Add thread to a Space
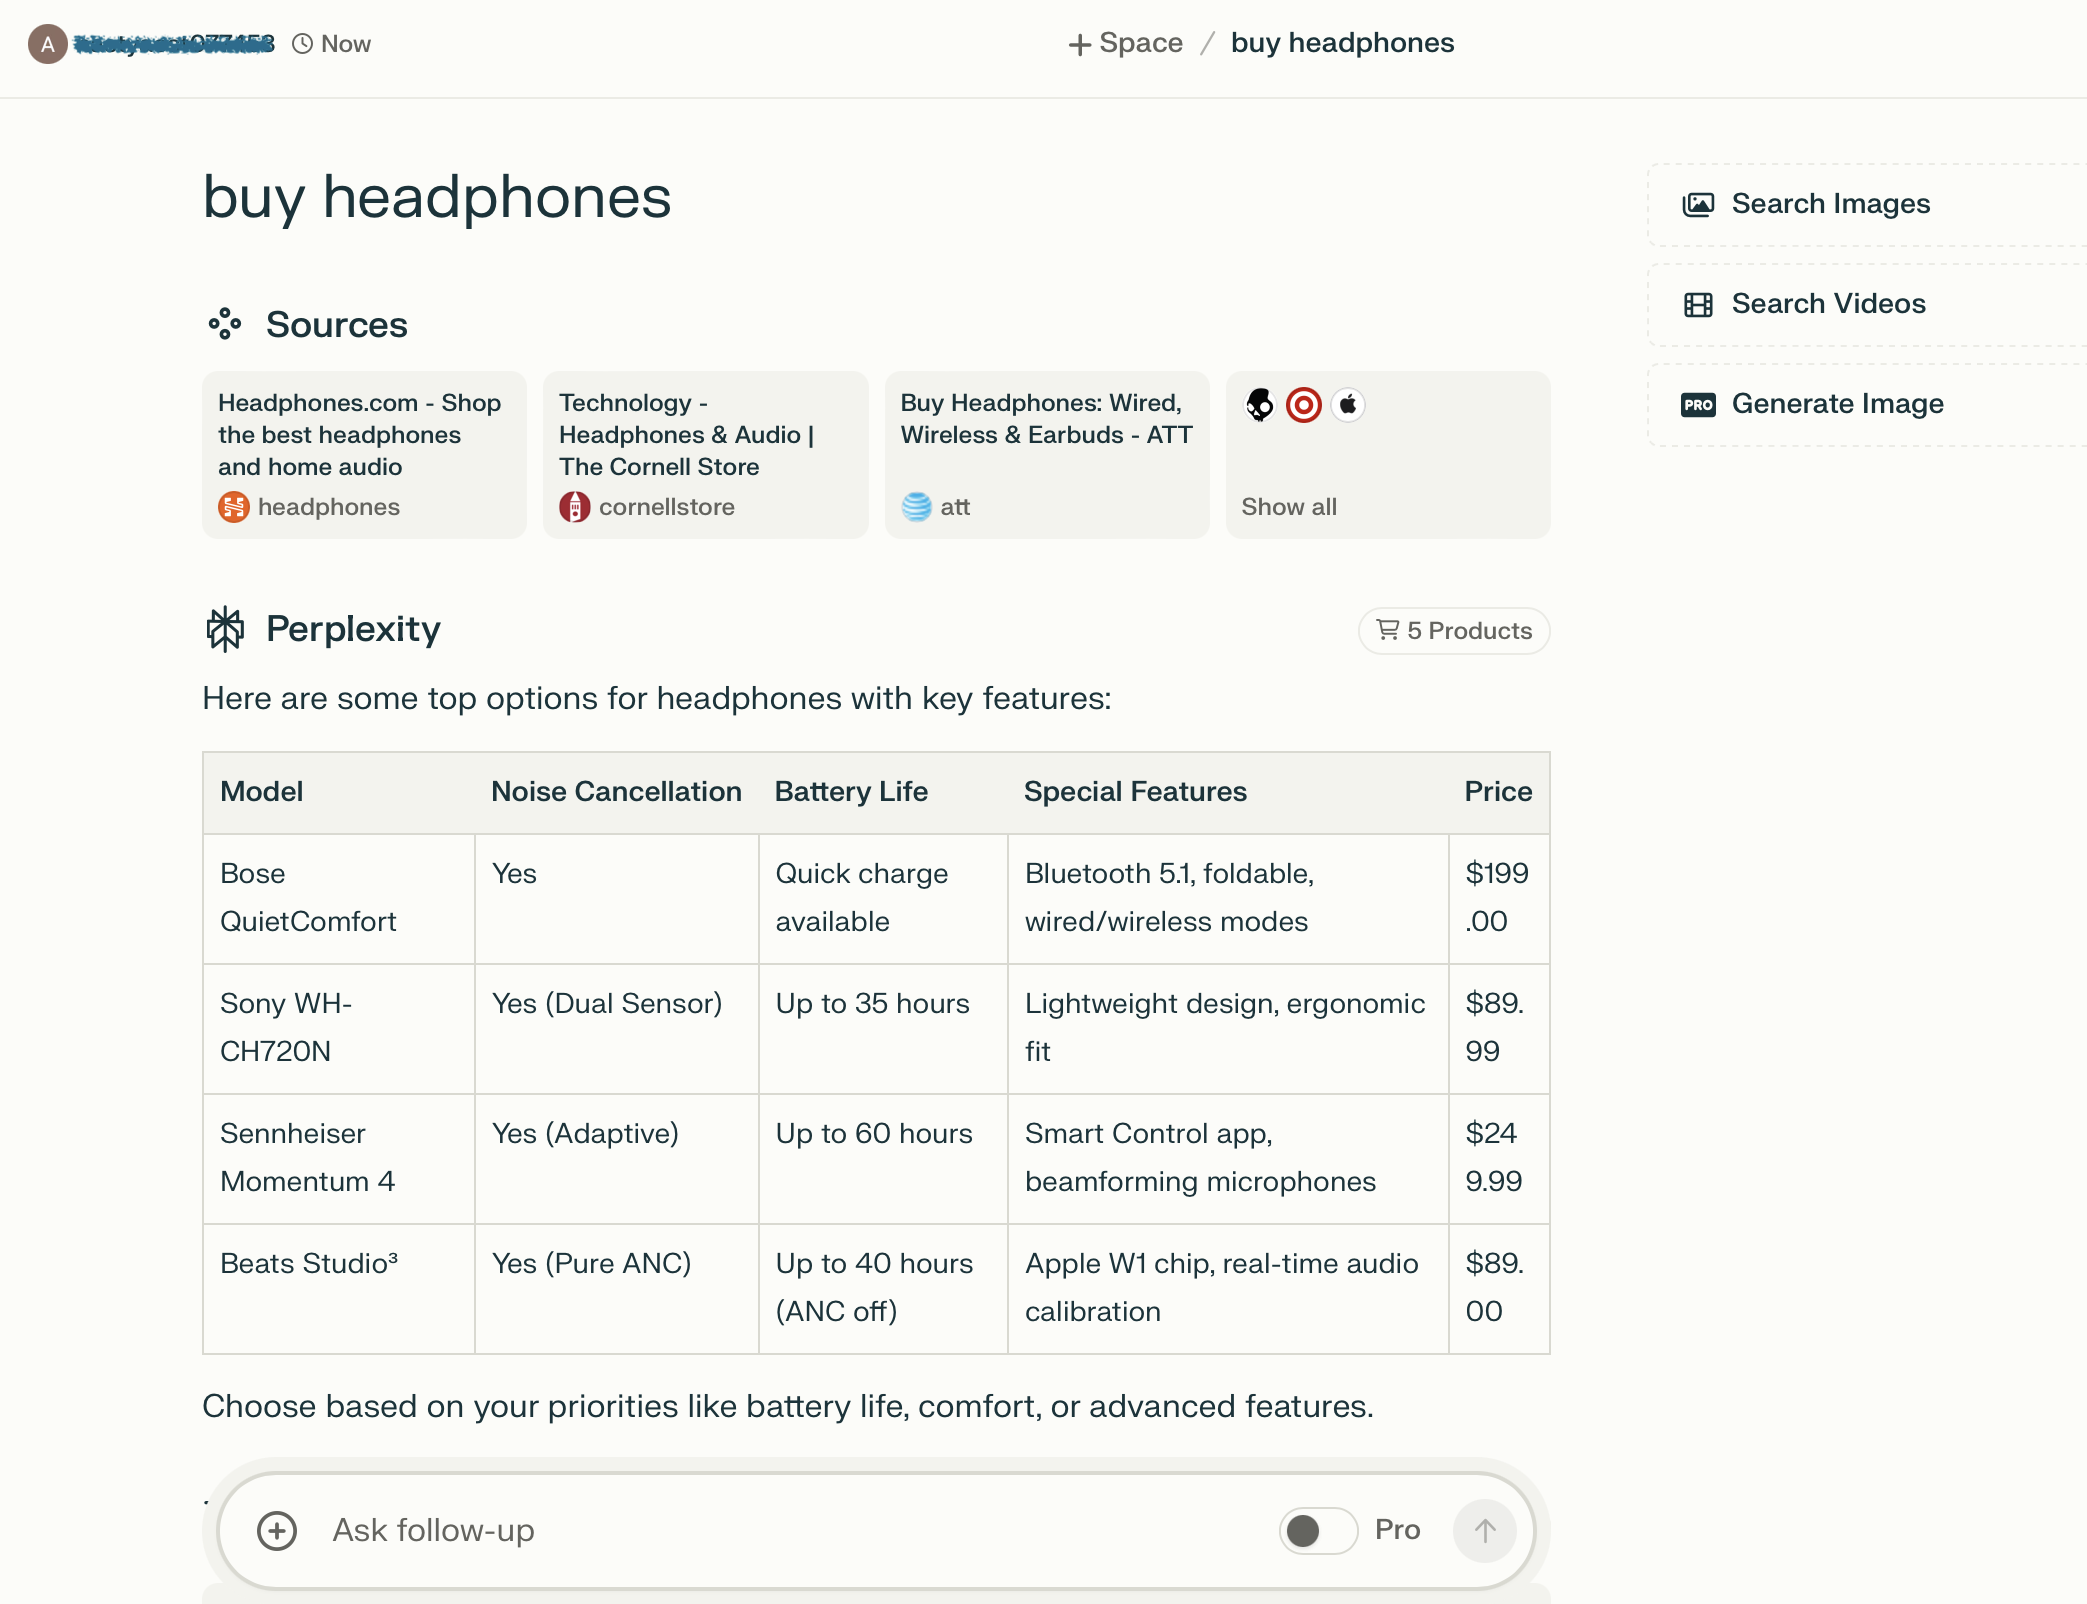This screenshot has height=1604, width=2087. coord(1126,44)
